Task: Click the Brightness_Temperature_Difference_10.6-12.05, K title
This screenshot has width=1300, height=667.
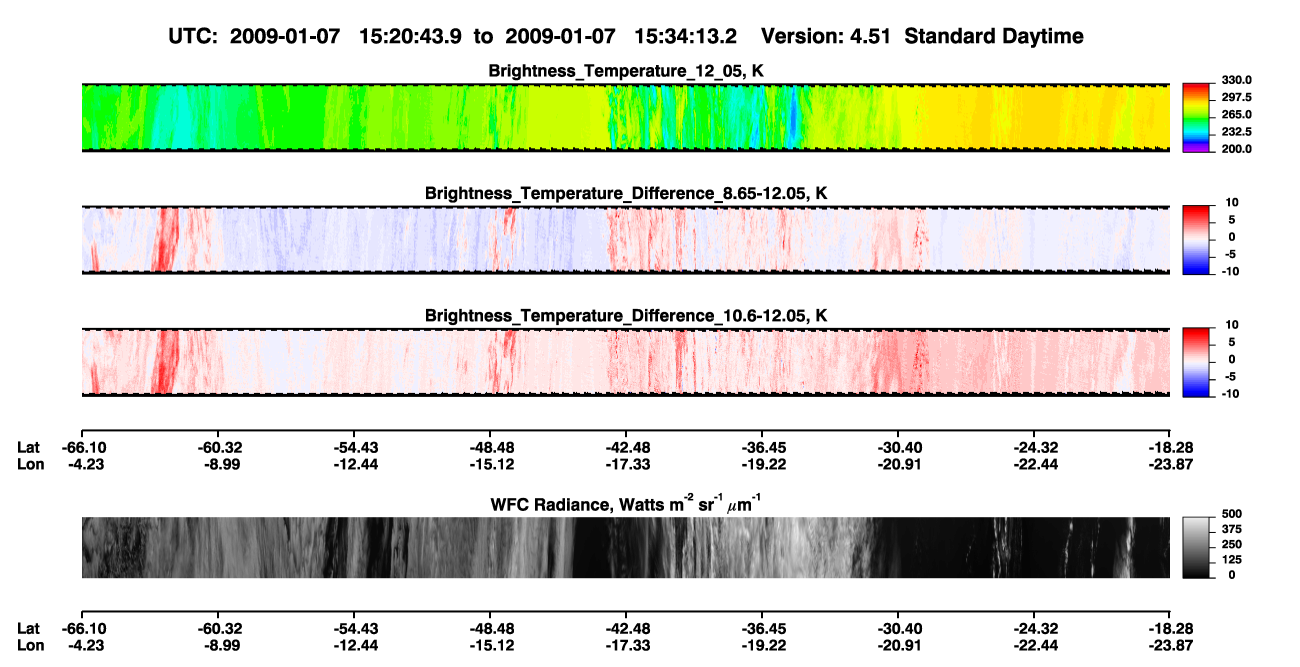Action: pyautogui.click(x=626, y=315)
